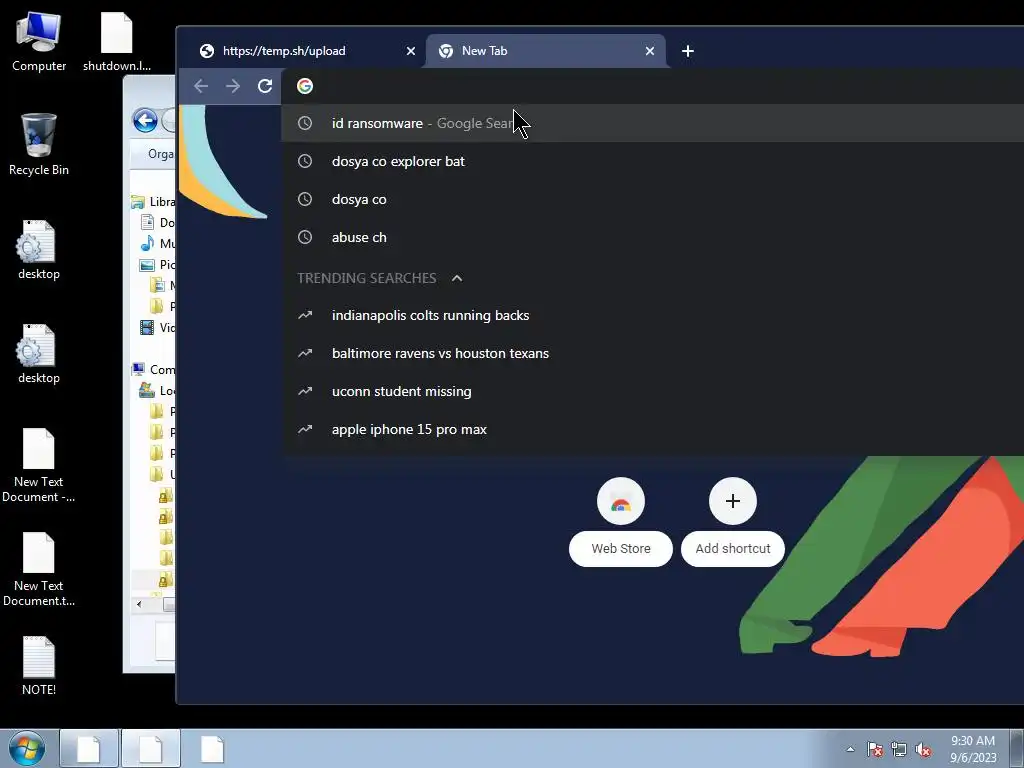Image resolution: width=1024 pixels, height=768 pixels.
Task: Select the 'abuse ch' history suggestion
Action: [652, 237]
